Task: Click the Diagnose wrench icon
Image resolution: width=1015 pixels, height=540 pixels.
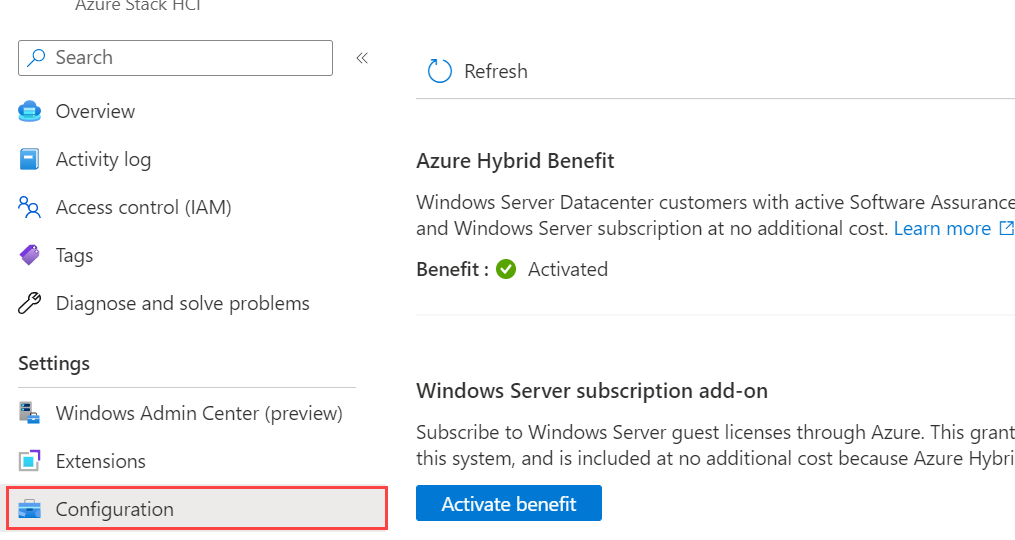Action: tap(30, 303)
